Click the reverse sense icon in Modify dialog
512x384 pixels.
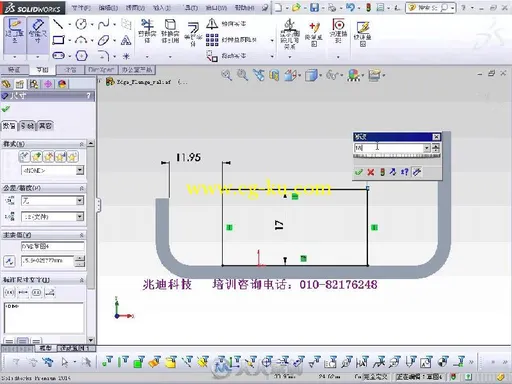click(x=393, y=172)
